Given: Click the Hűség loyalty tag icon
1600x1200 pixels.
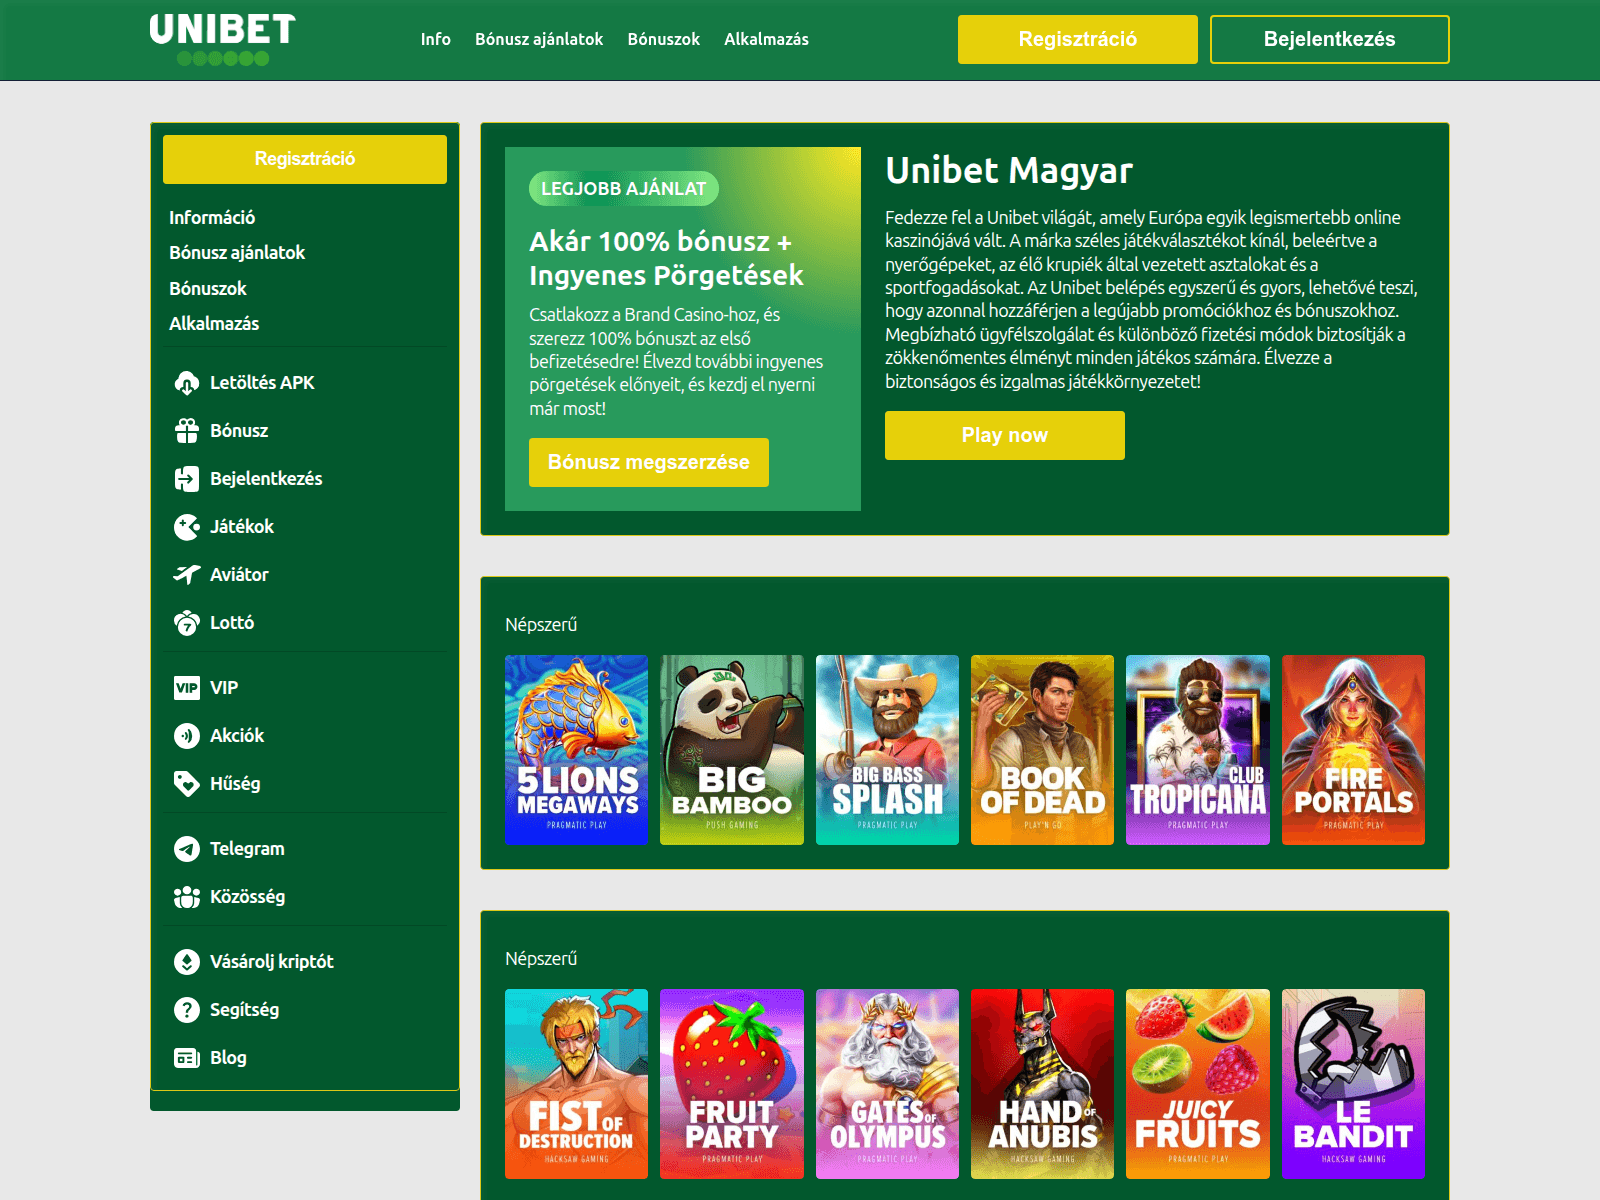Looking at the screenshot, I should coord(187,784).
